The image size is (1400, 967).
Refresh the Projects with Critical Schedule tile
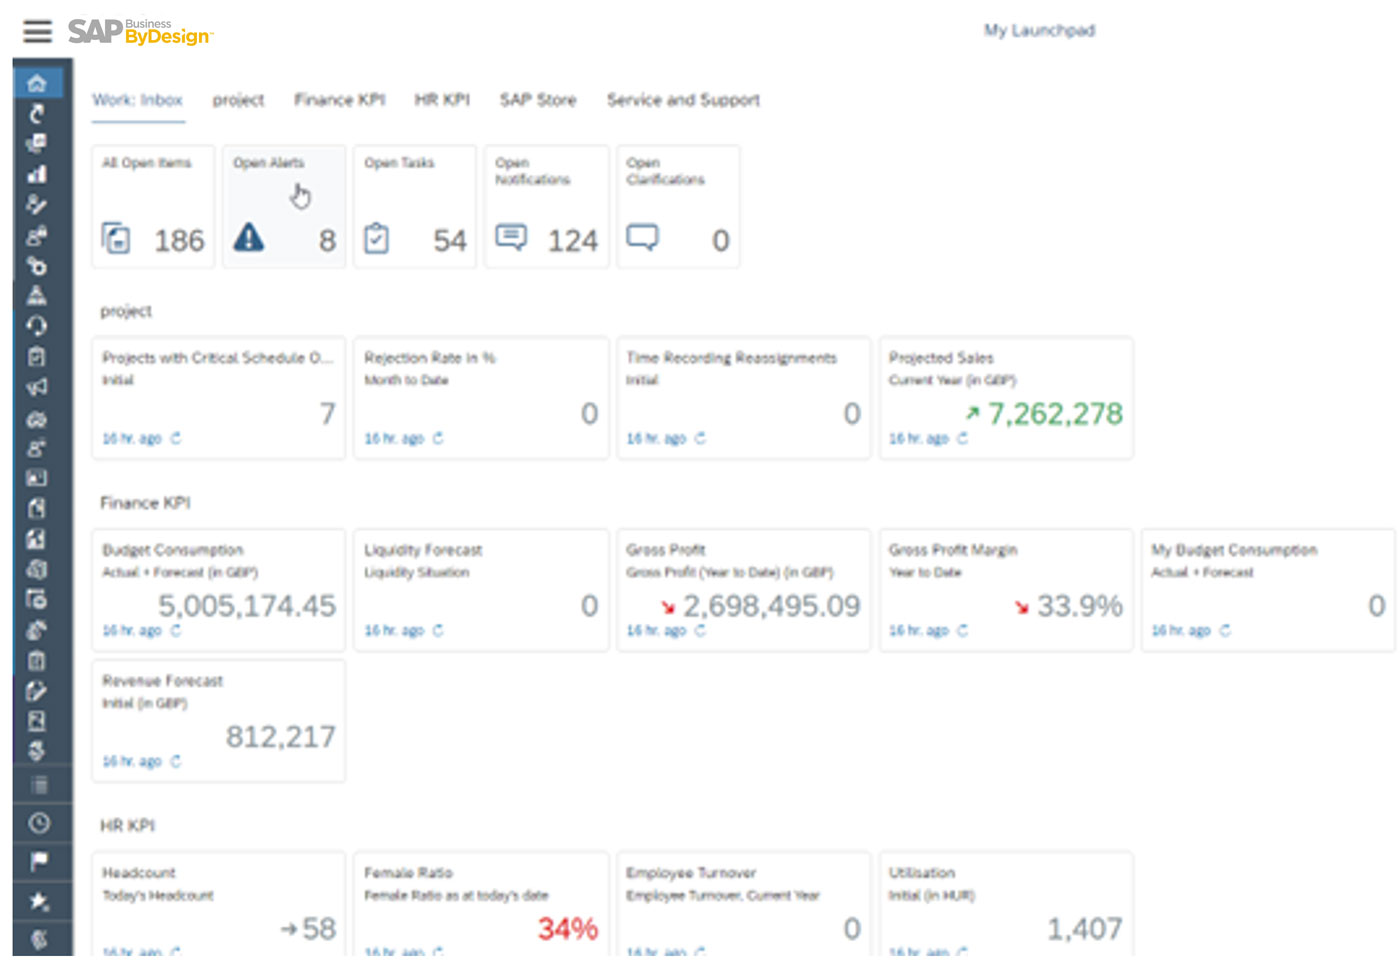(x=176, y=438)
